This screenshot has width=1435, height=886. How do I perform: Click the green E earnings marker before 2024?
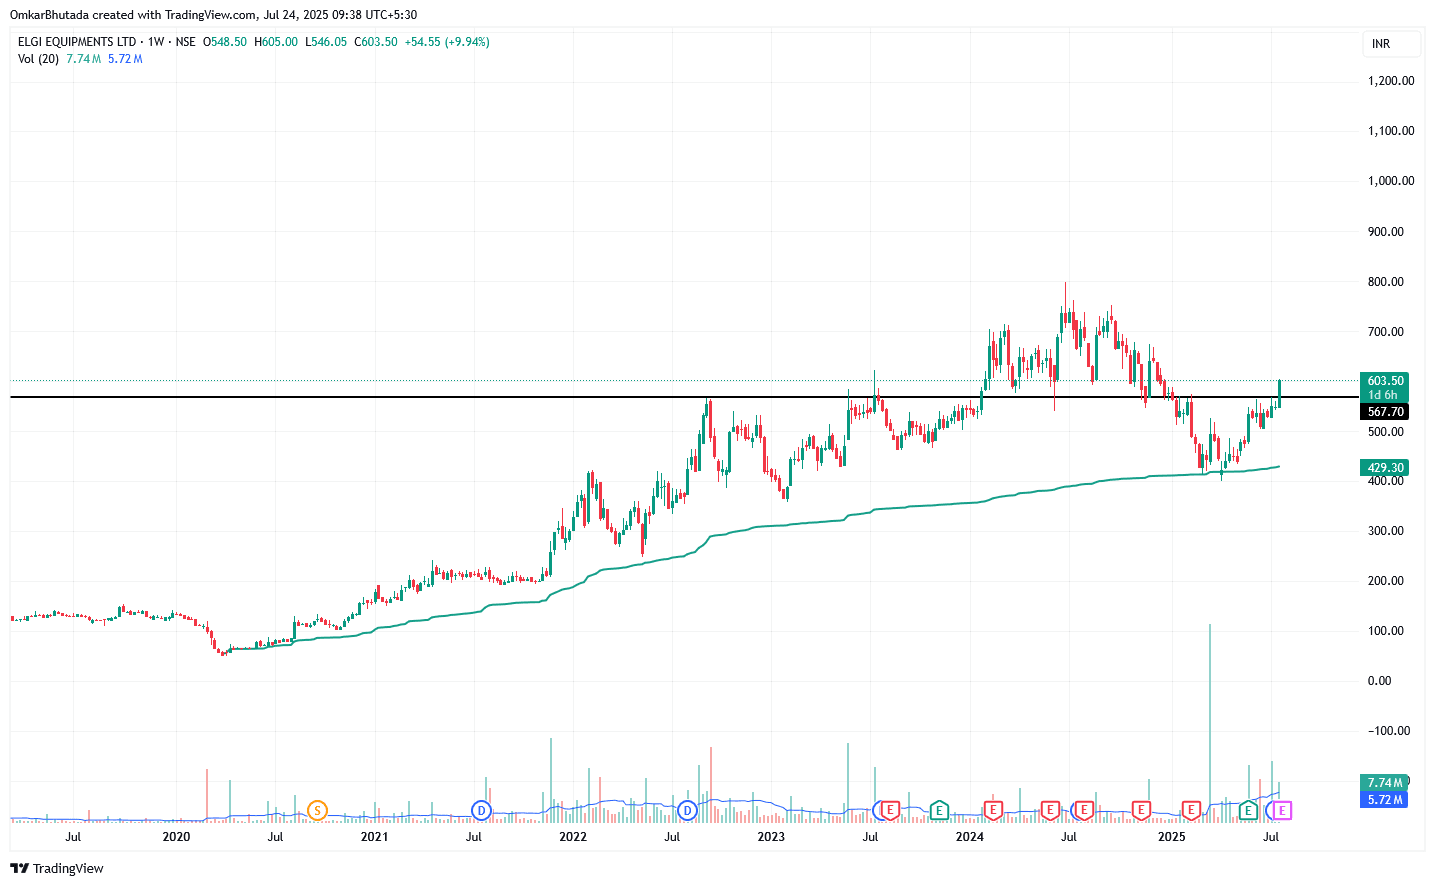pos(939,810)
